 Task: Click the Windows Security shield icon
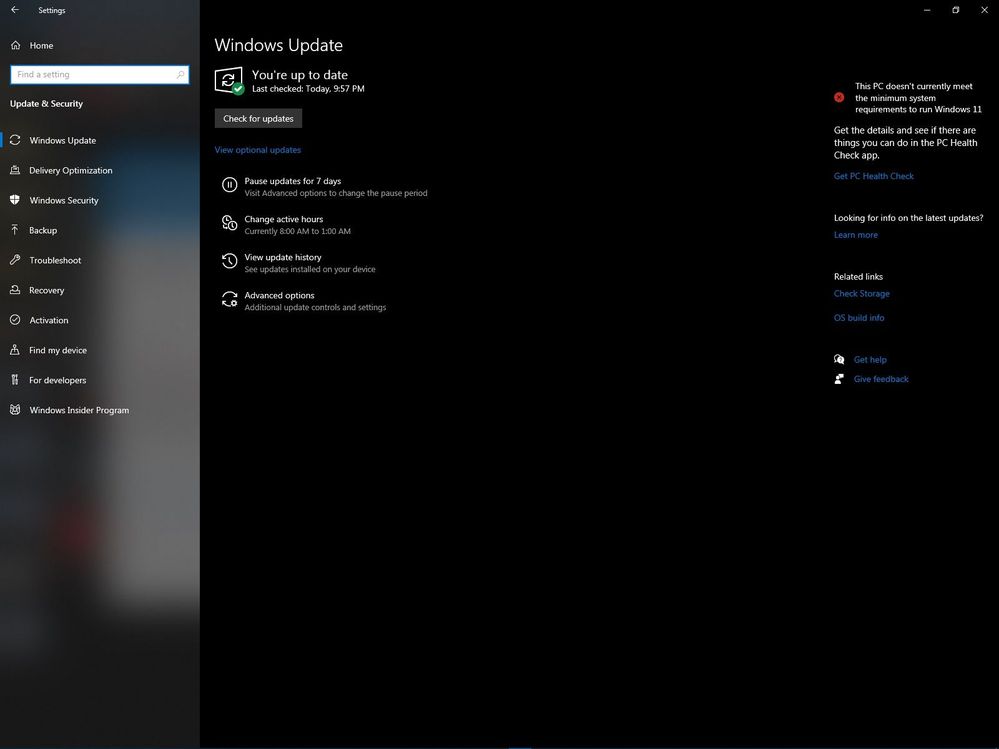coord(15,200)
